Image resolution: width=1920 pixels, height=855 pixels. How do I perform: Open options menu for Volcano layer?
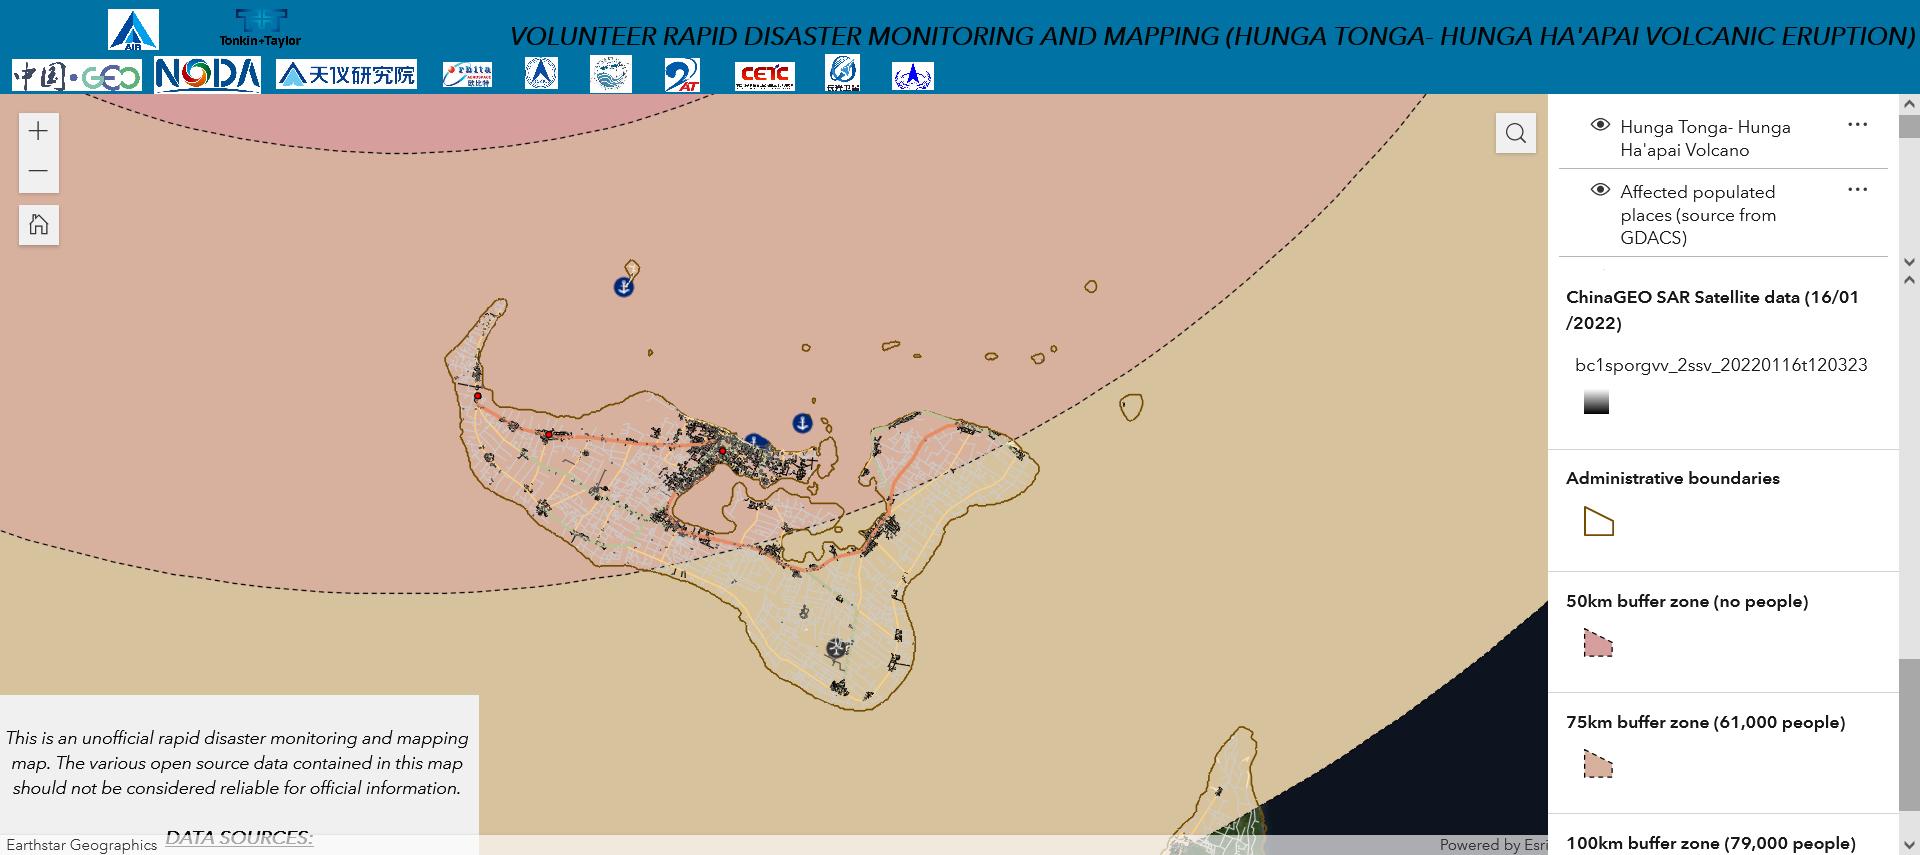(x=1857, y=125)
